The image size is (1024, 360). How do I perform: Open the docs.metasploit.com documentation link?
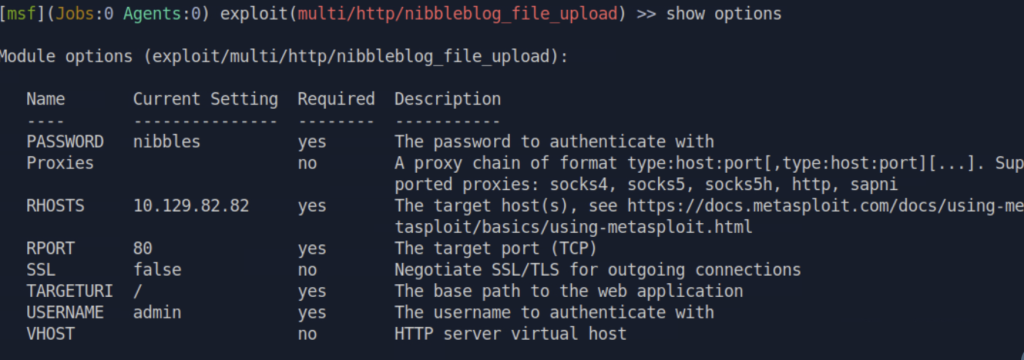tap(825, 206)
